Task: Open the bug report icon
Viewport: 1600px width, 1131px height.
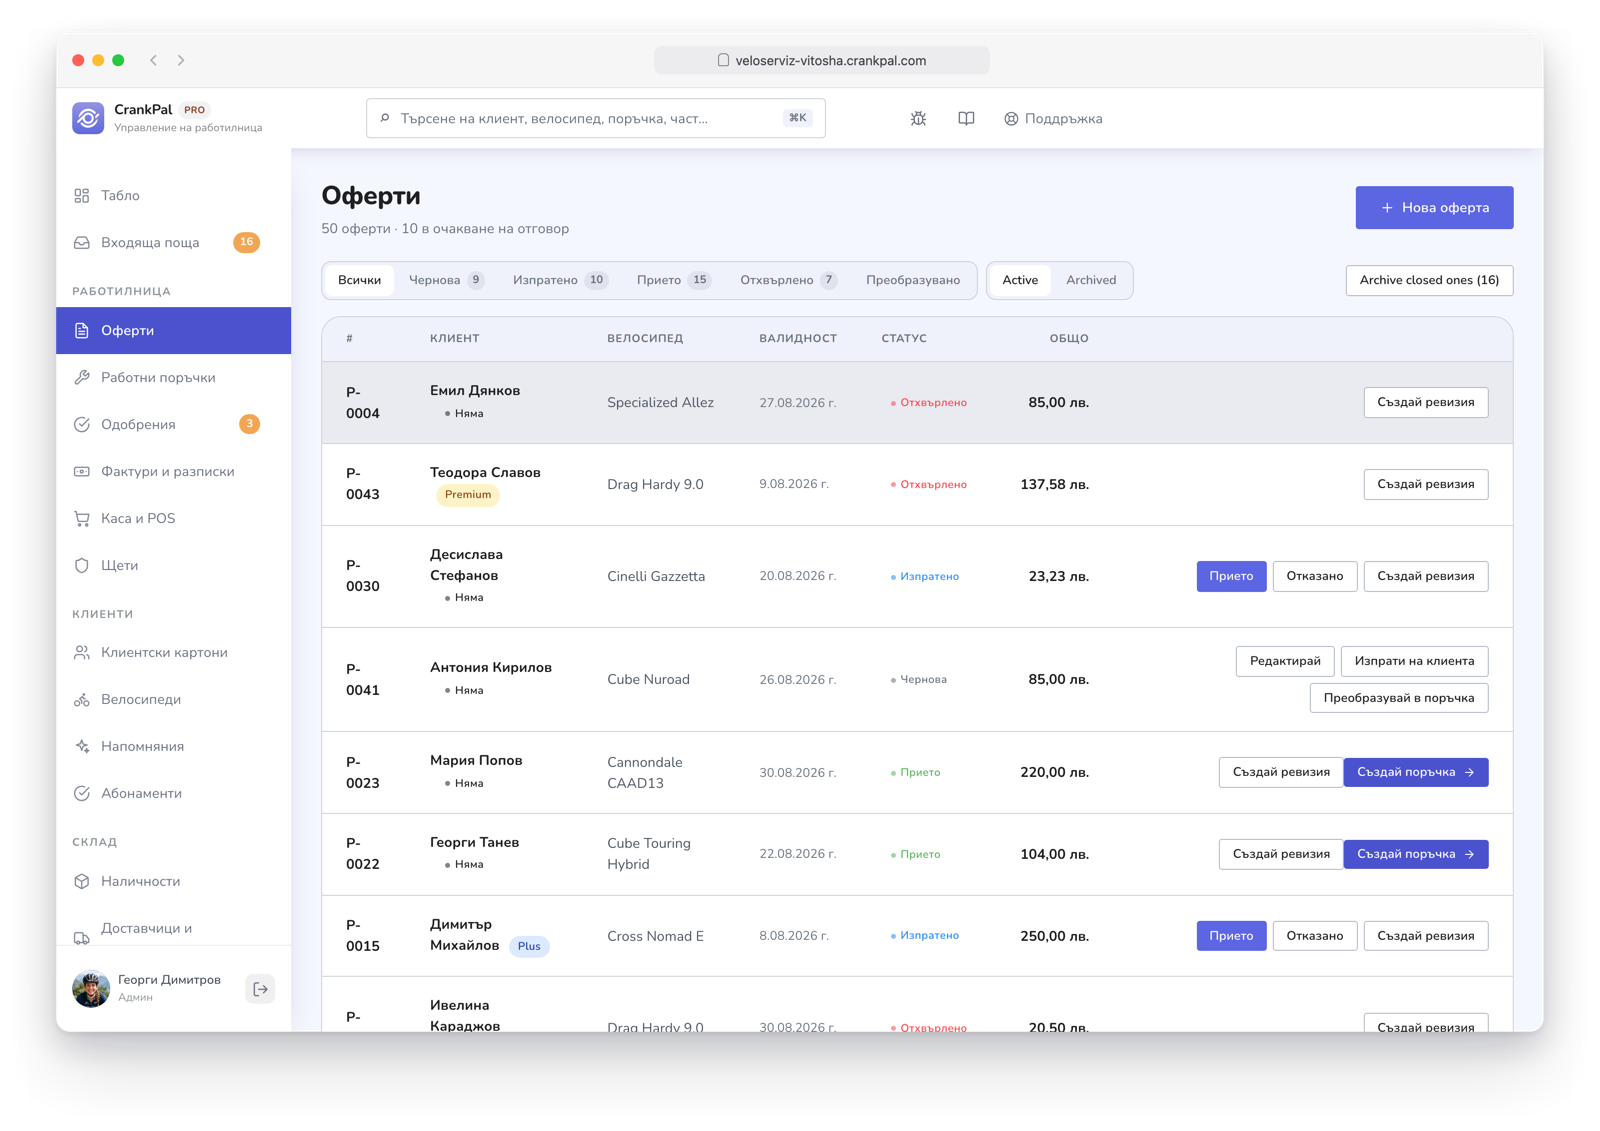Action: coord(918,118)
